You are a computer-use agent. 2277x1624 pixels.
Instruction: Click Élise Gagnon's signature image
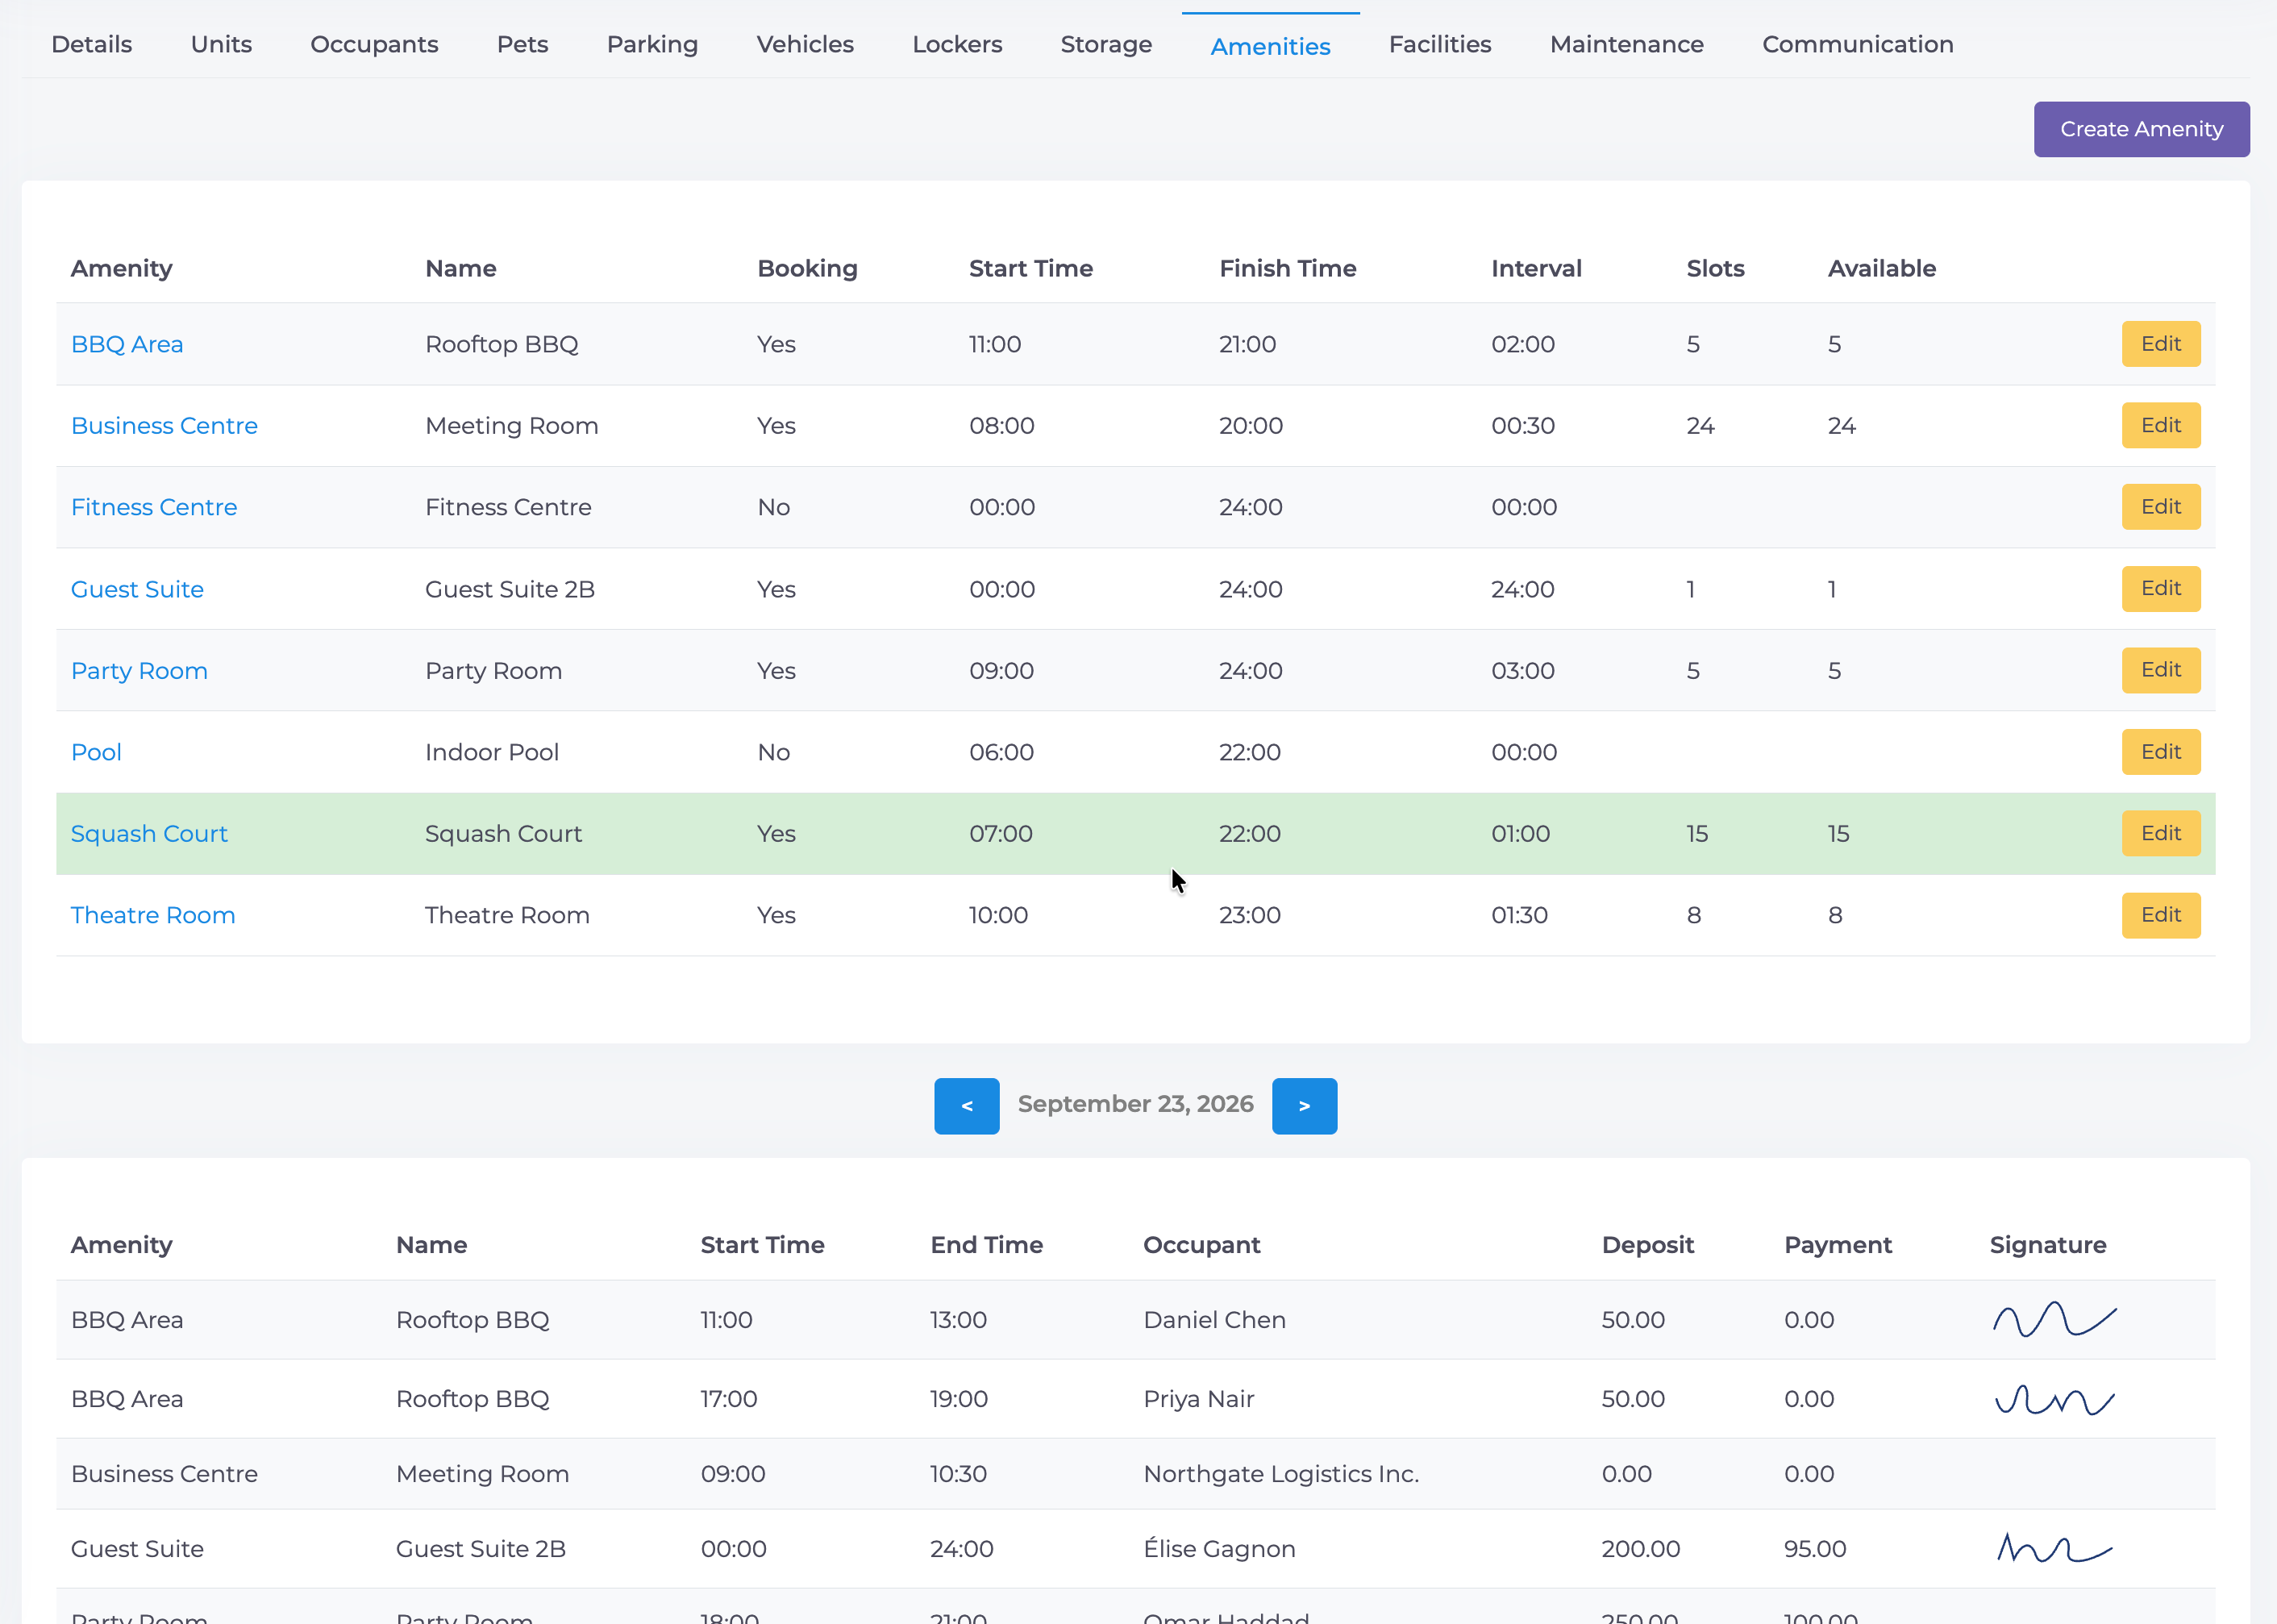coord(2054,1548)
